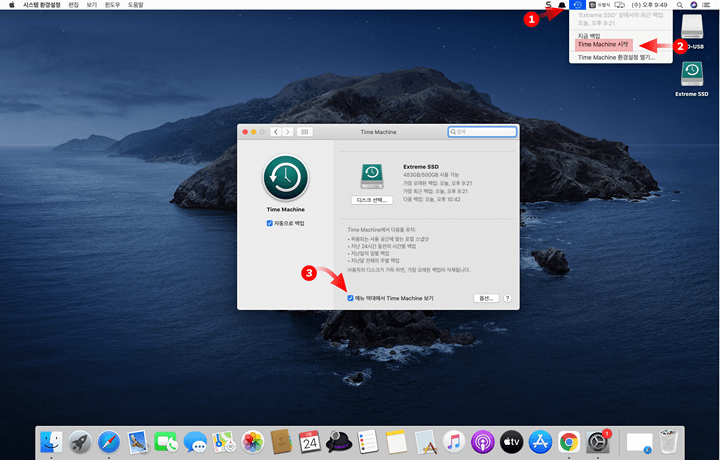This screenshot has width=720, height=460.
Task: Open the Apple menu
Action: point(11,5)
